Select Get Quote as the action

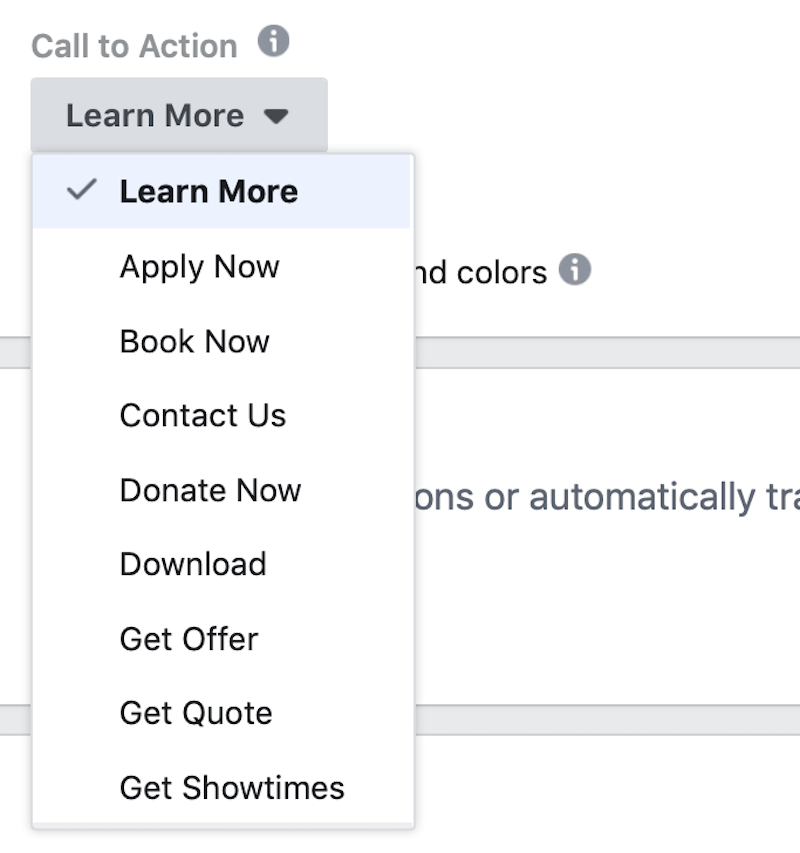pyautogui.click(x=195, y=712)
